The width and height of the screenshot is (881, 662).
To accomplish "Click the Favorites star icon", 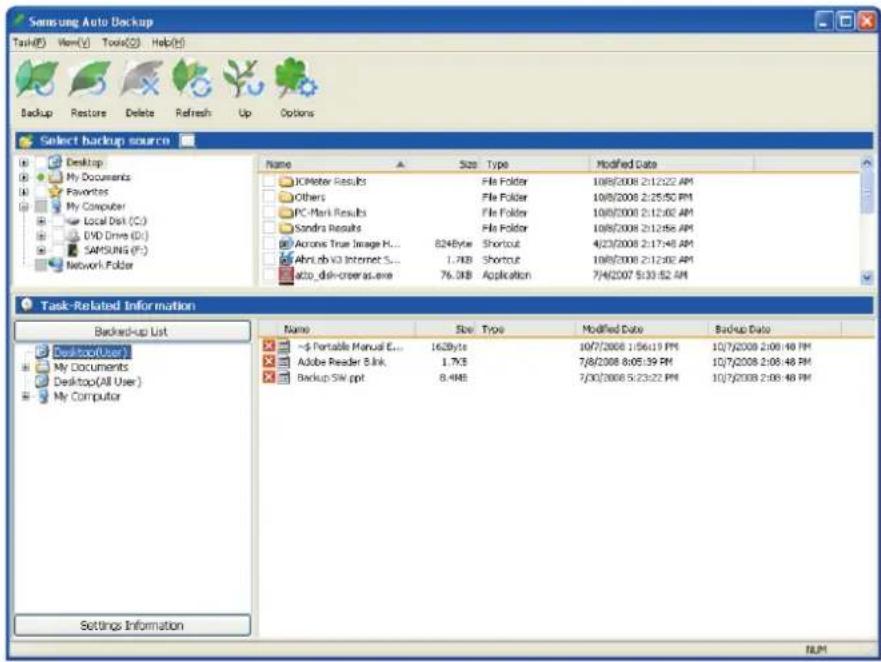I will pyautogui.click(x=55, y=192).
